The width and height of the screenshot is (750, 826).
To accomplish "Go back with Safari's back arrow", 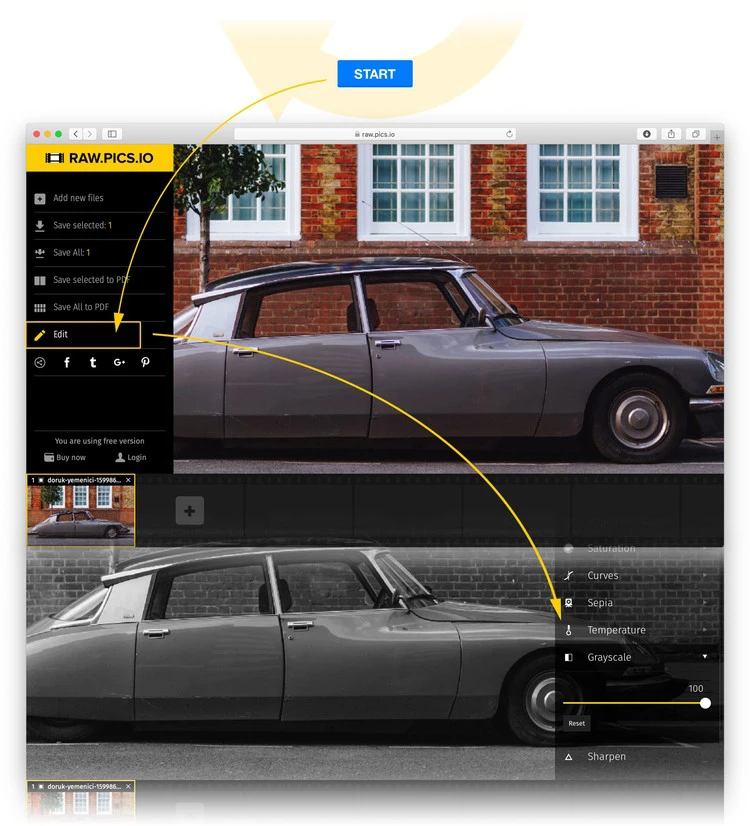I will 76,134.
